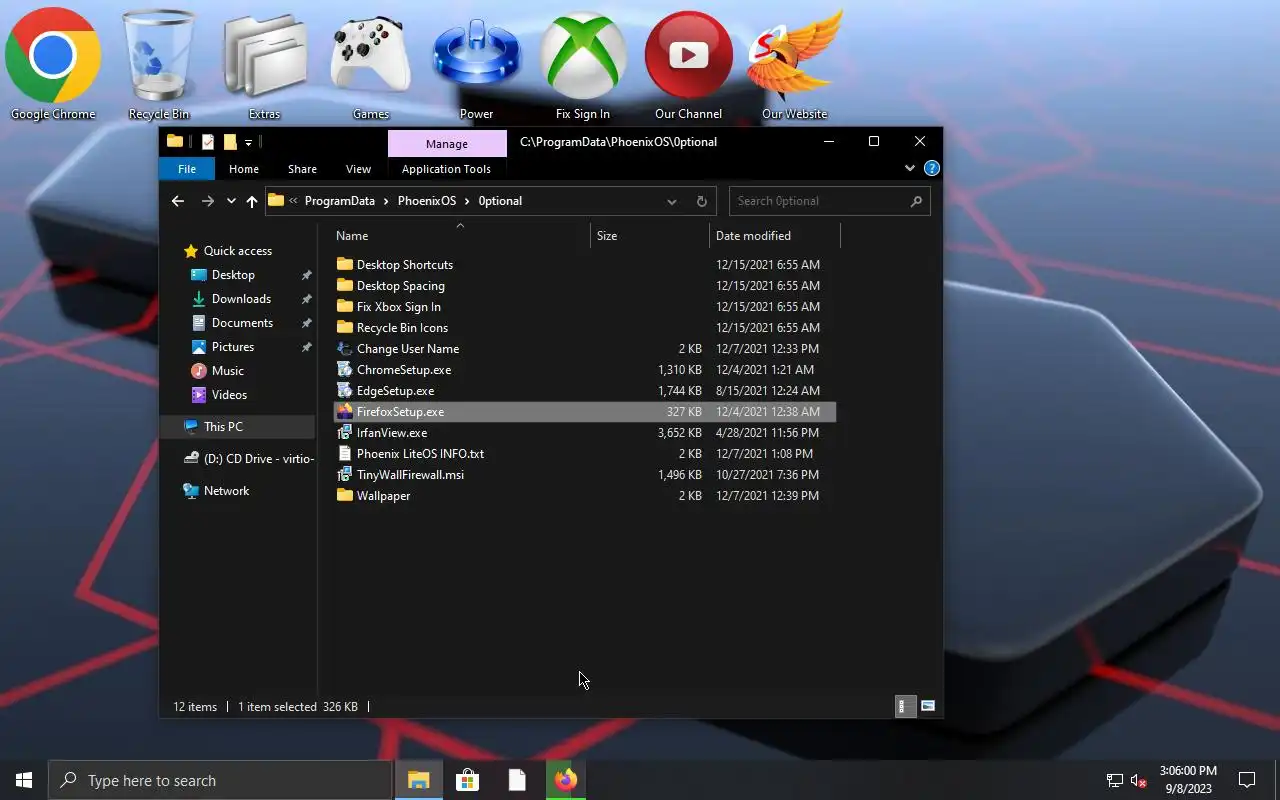Select the EdgeSetup.exe file

click(585, 391)
